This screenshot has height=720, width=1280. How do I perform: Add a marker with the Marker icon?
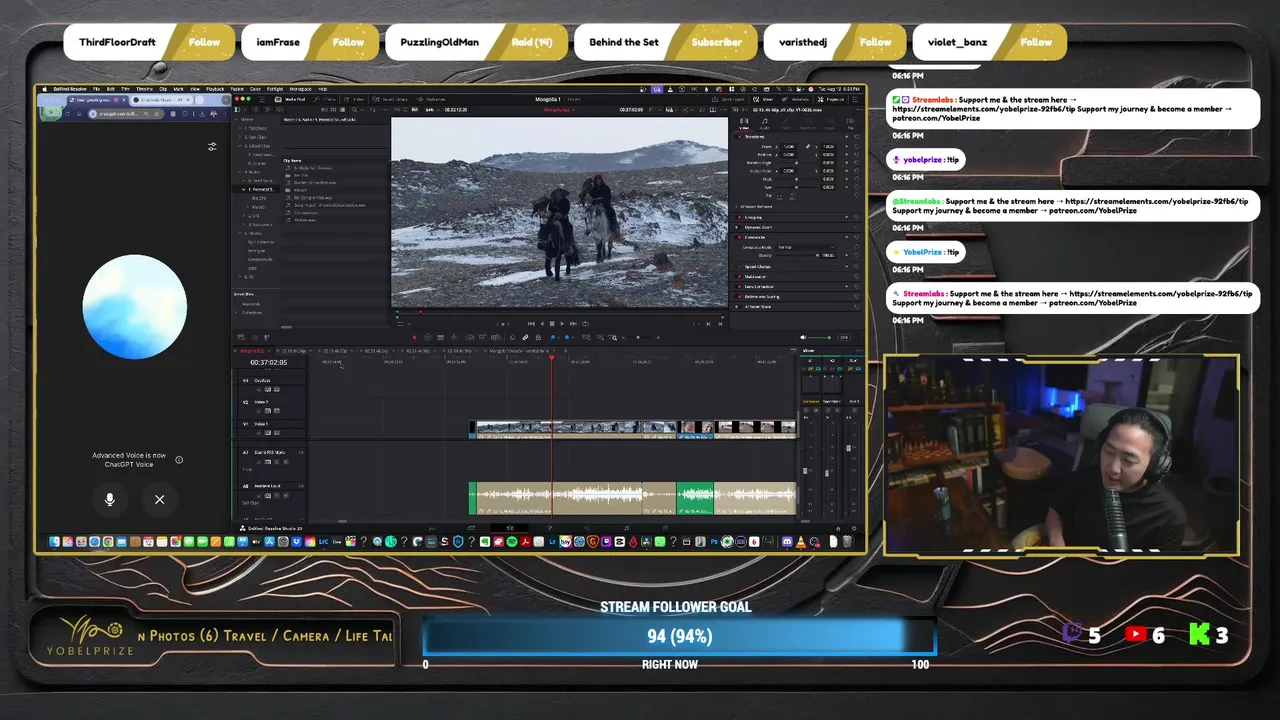567,337
